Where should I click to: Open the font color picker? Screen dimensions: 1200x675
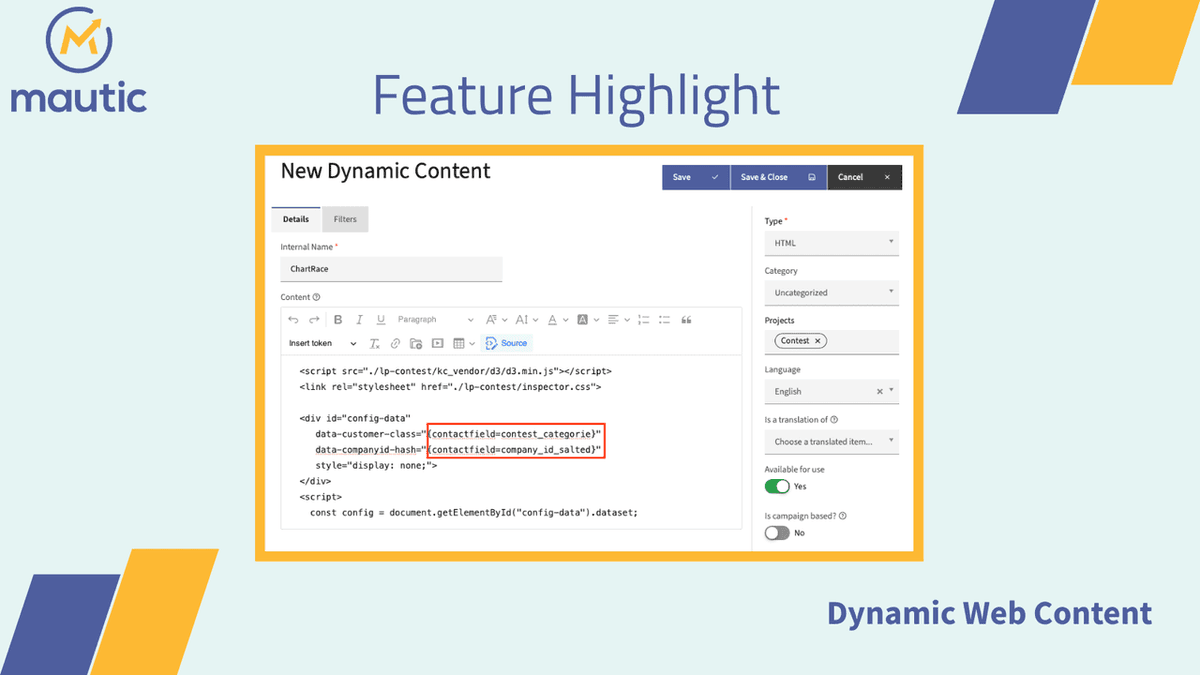click(557, 320)
